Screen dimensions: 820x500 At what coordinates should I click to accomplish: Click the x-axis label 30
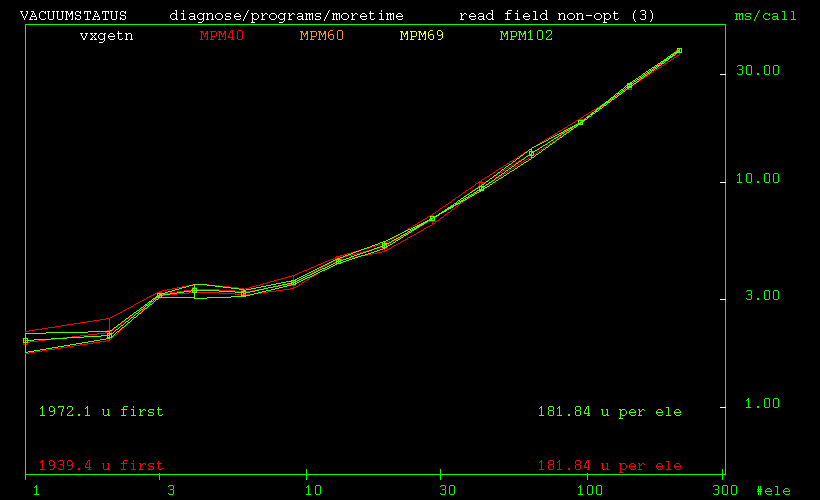click(x=448, y=491)
